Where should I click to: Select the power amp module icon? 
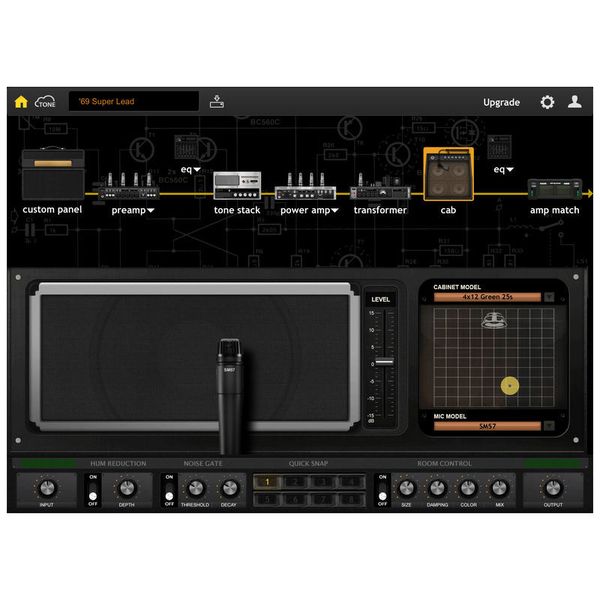pyautogui.click(x=305, y=186)
